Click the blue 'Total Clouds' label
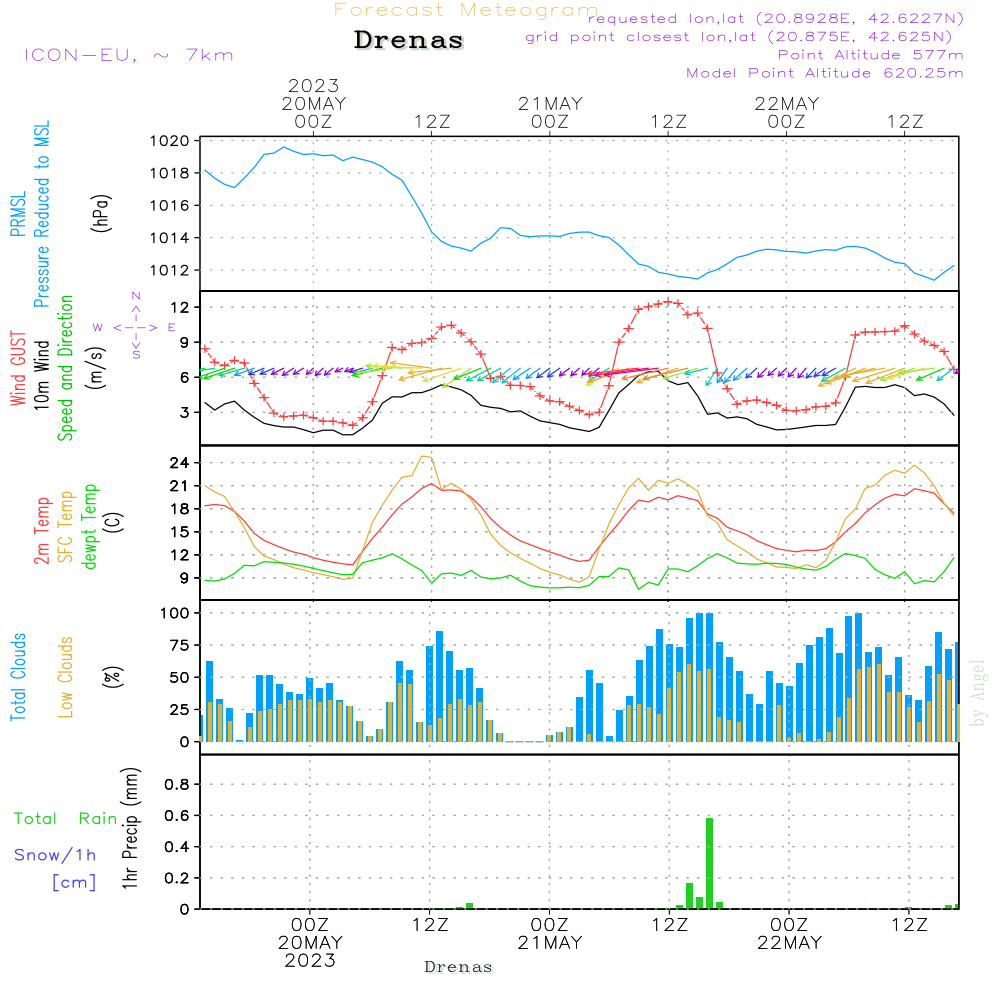 tap(18, 677)
